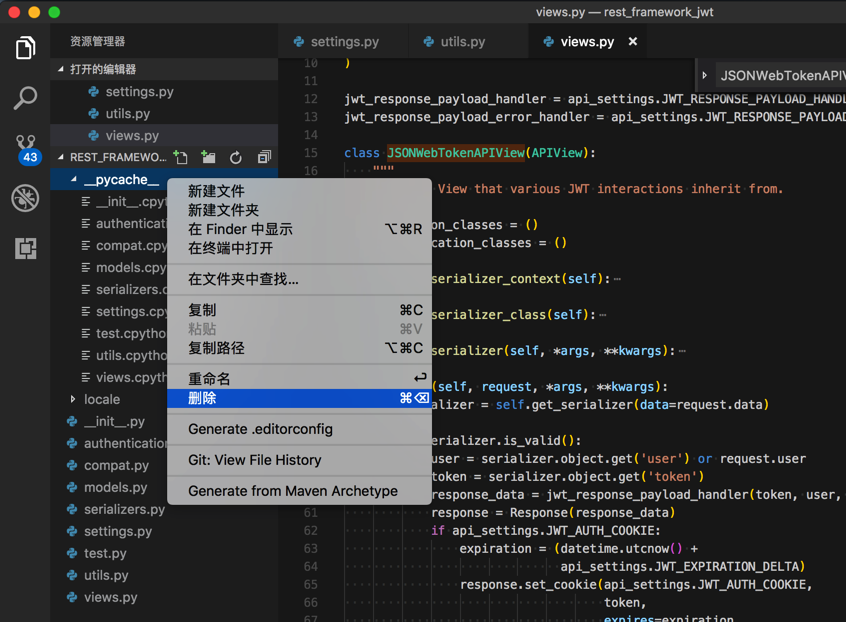The height and width of the screenshot is (622, 846).
Task: Collapse the __pycache__ folder
Action: tap(73, 179)
